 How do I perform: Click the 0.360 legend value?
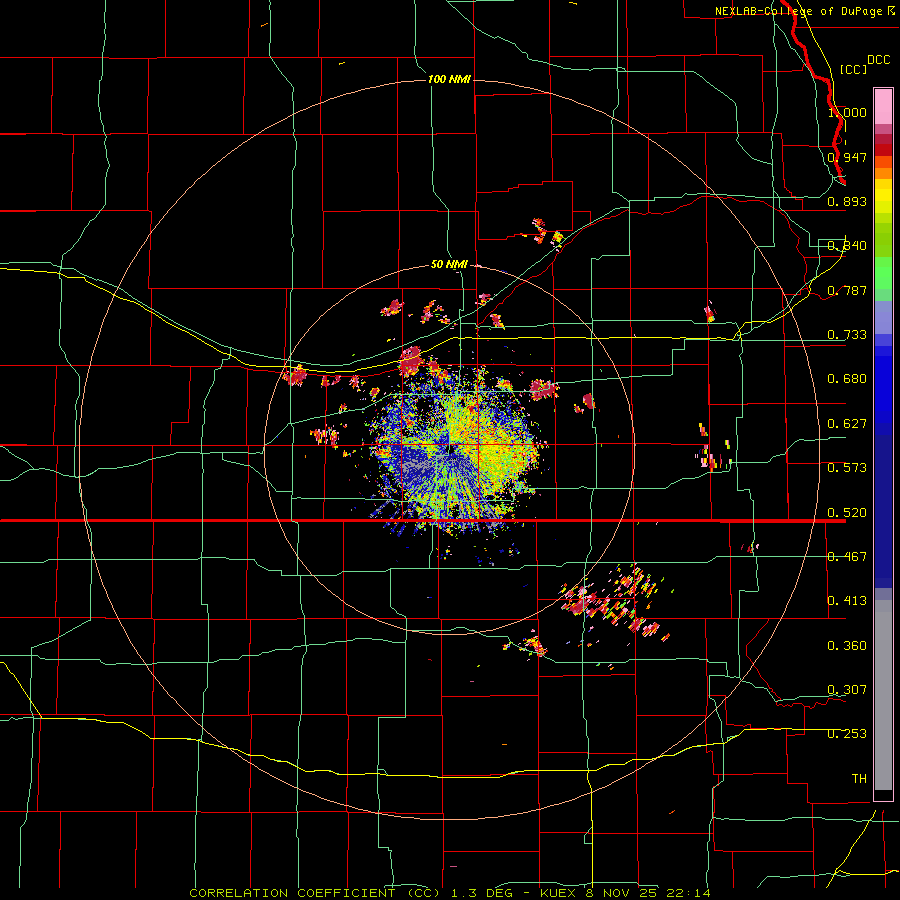coord(847,646)
